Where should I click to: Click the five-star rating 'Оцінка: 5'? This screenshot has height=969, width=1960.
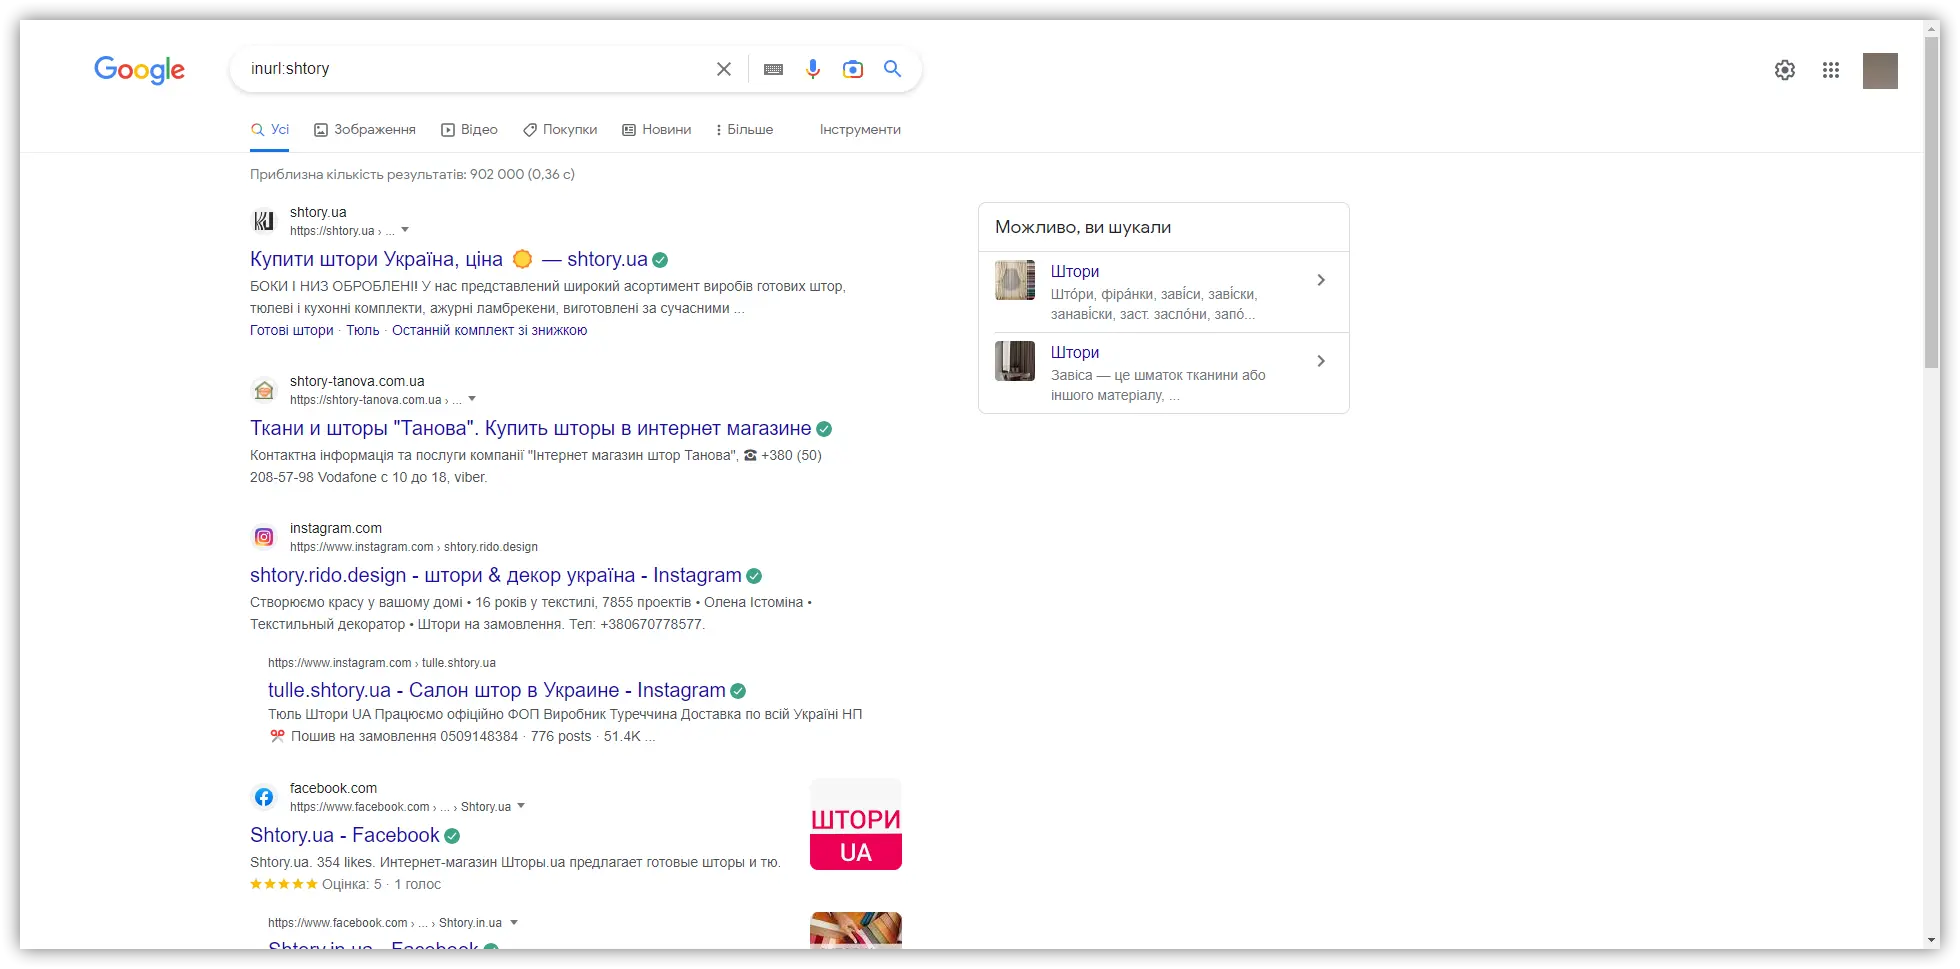coord(316,885)
